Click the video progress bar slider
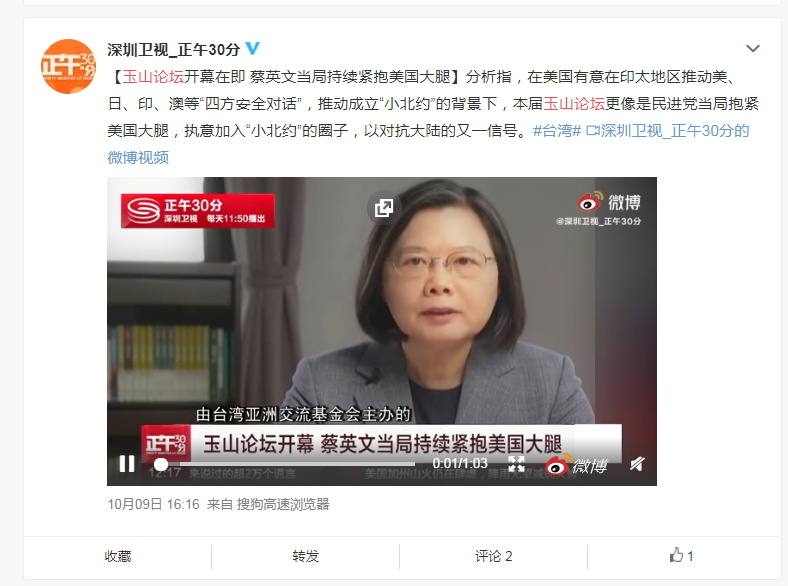The image size is (788, 586). tap(288, 464)
